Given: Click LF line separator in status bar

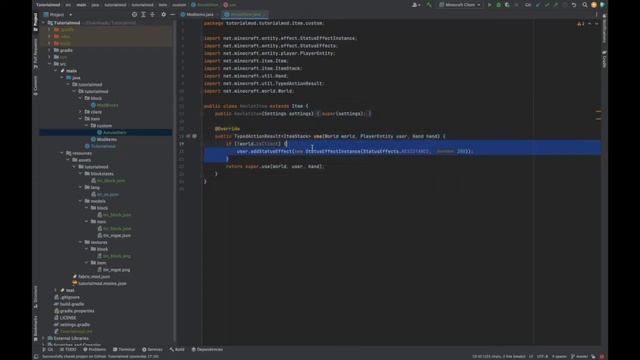Looking at the screenshot, I should [531, 356].
